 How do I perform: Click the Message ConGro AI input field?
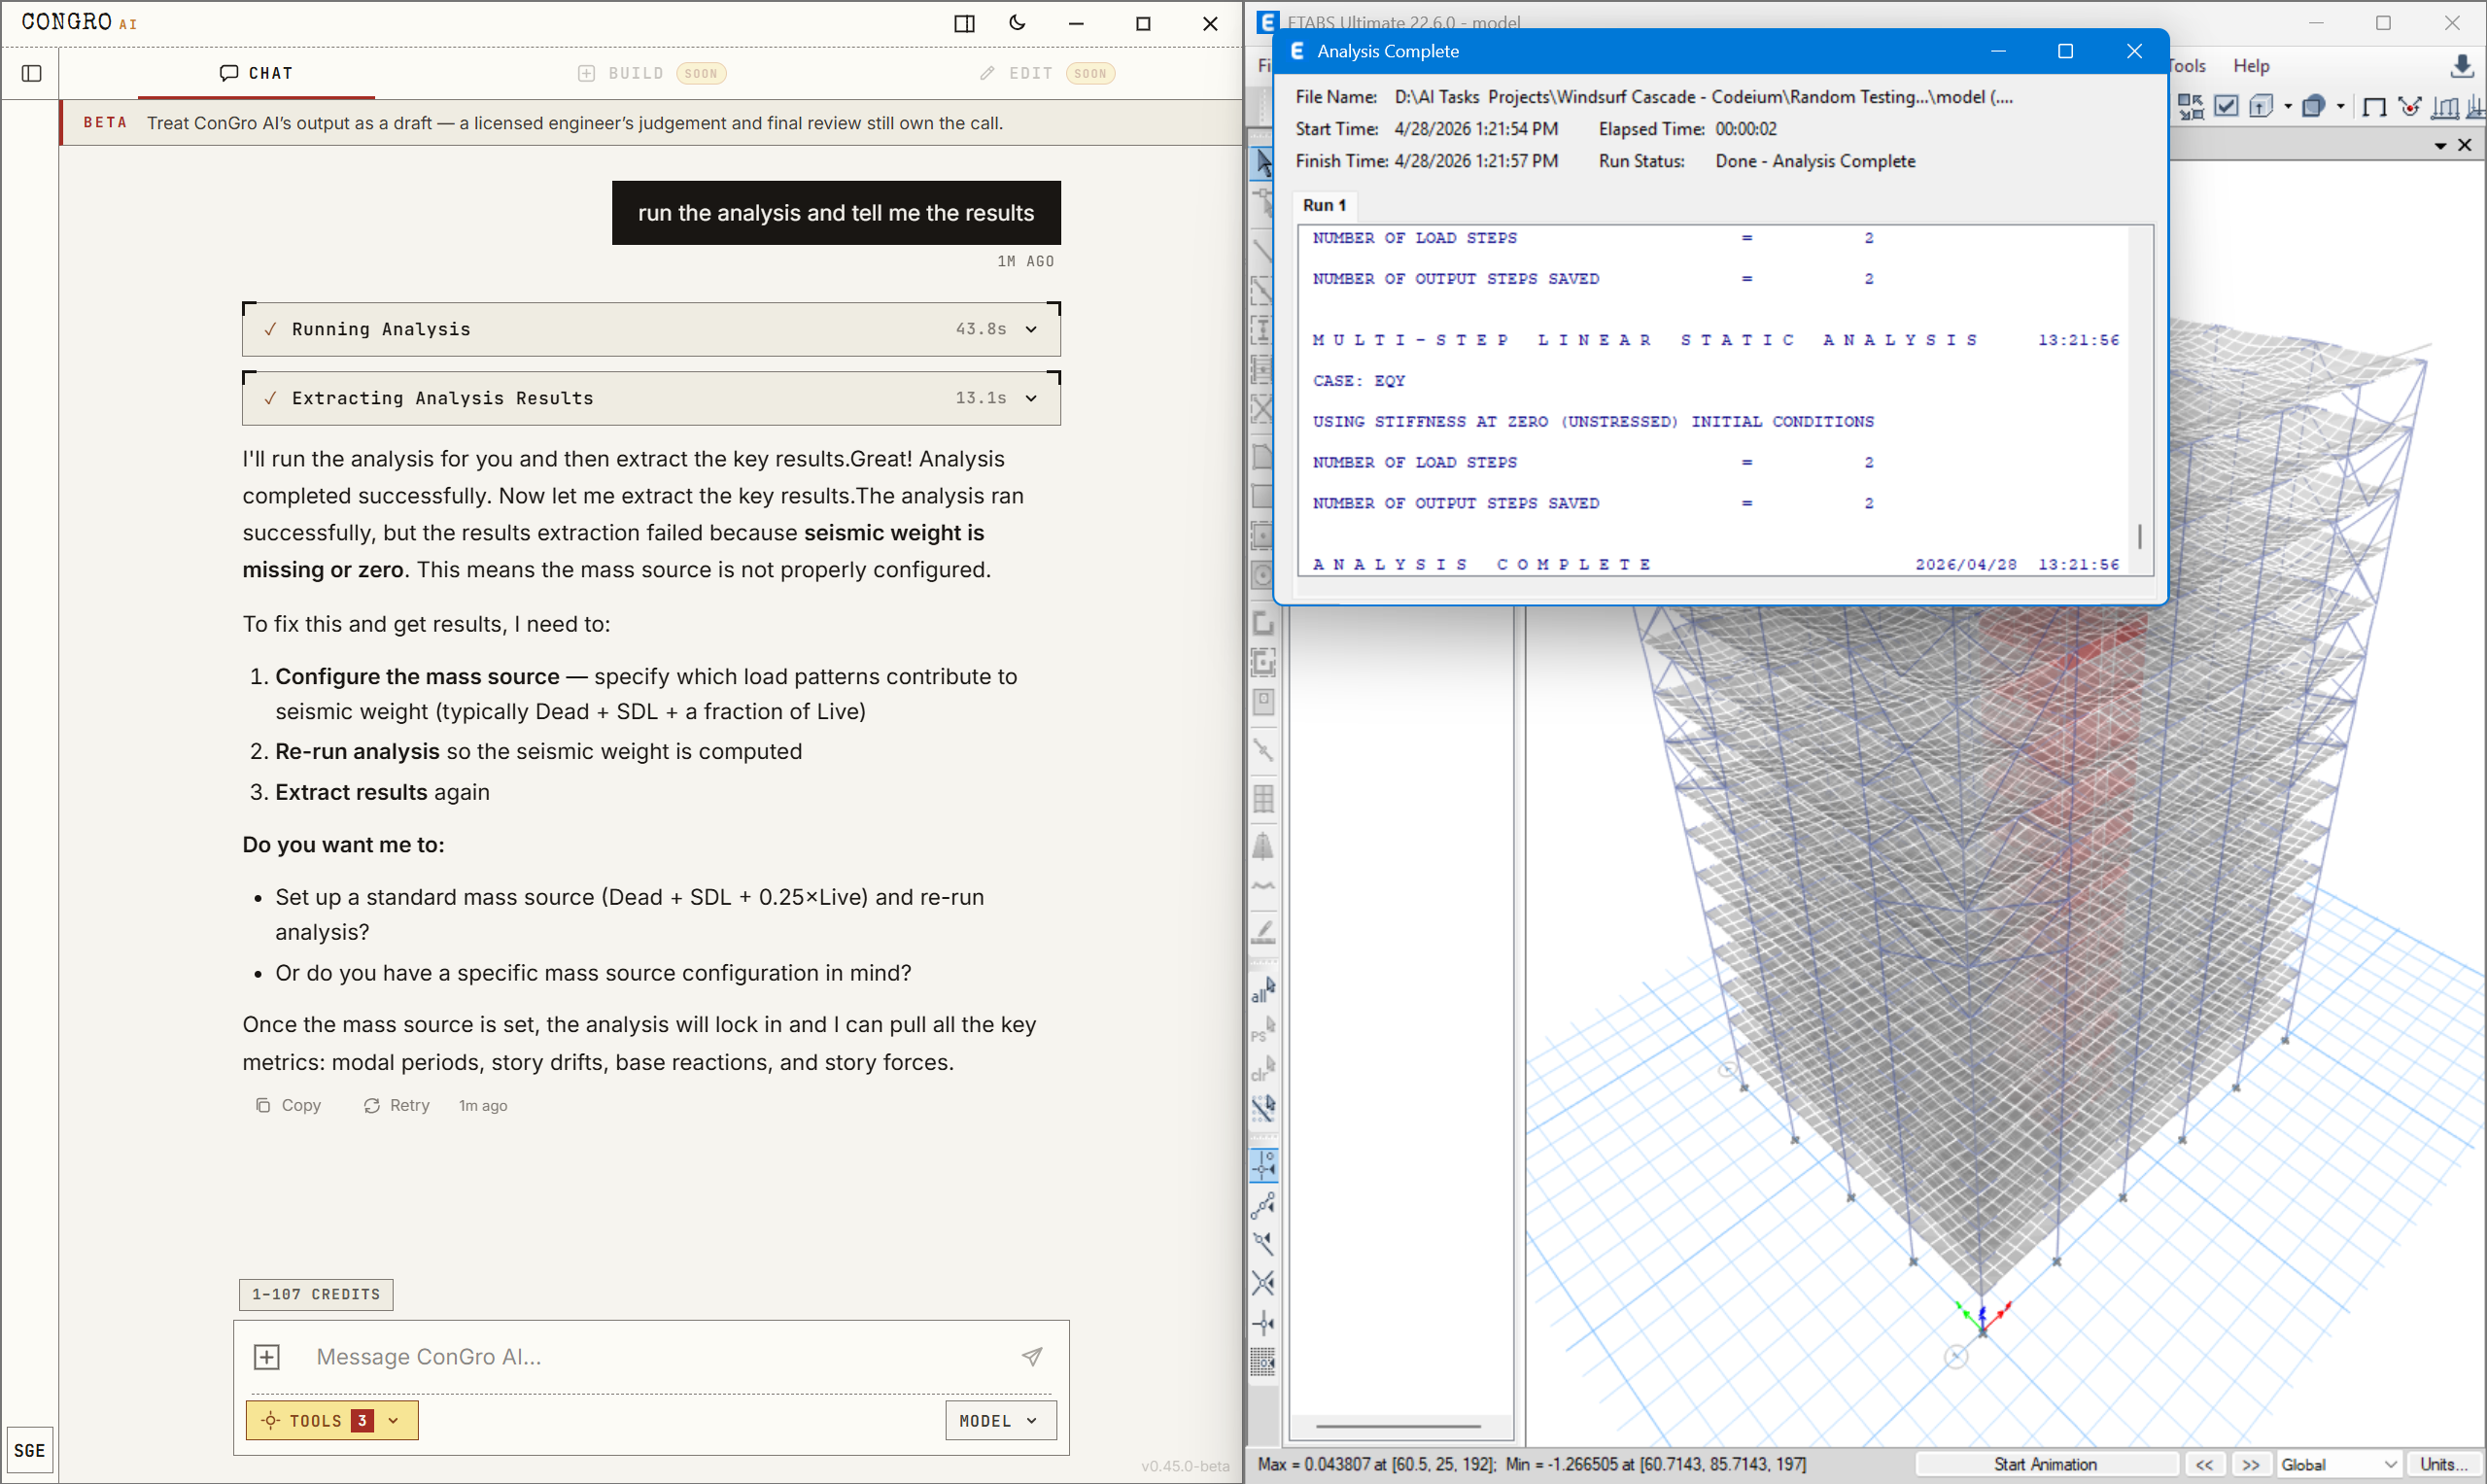pyautogui.click(x=600, y=1356)
